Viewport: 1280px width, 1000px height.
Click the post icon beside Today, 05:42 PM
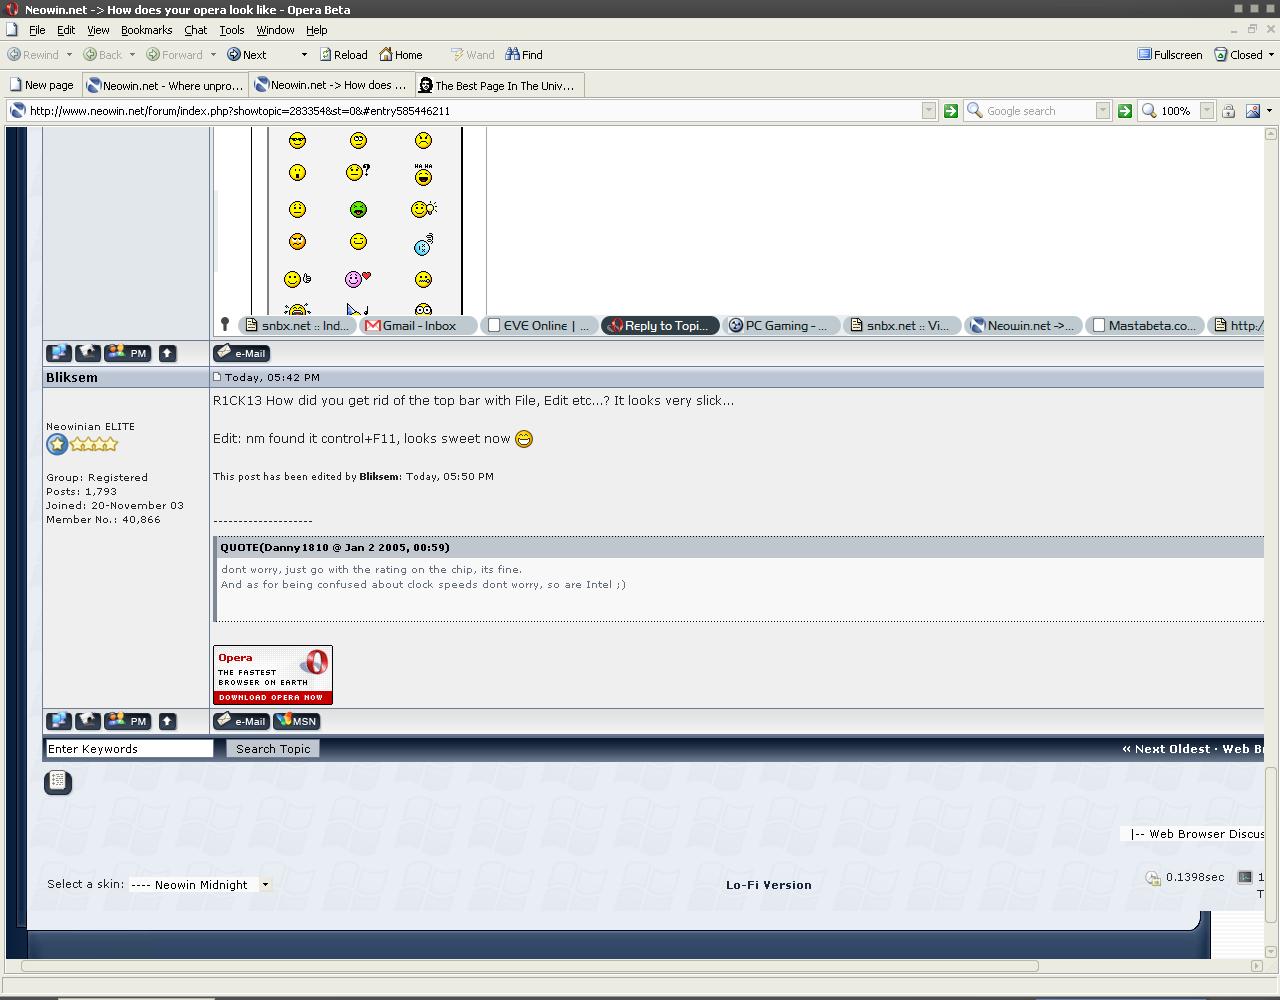coord(217,377)
